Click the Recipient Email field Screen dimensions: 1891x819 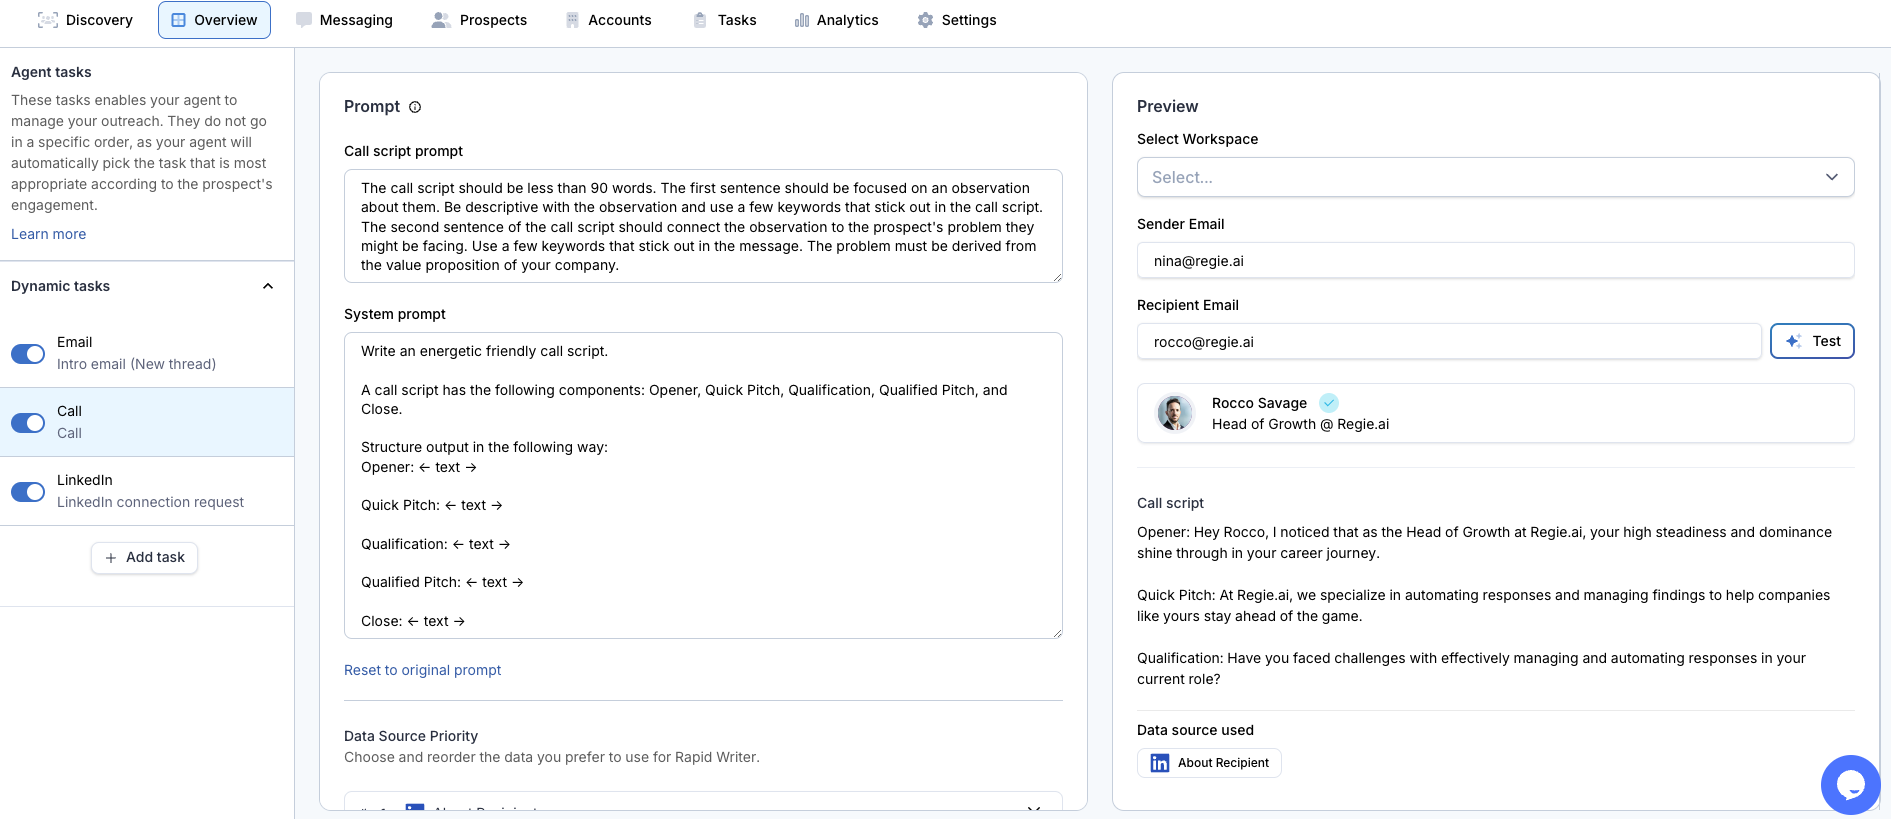1449,342
